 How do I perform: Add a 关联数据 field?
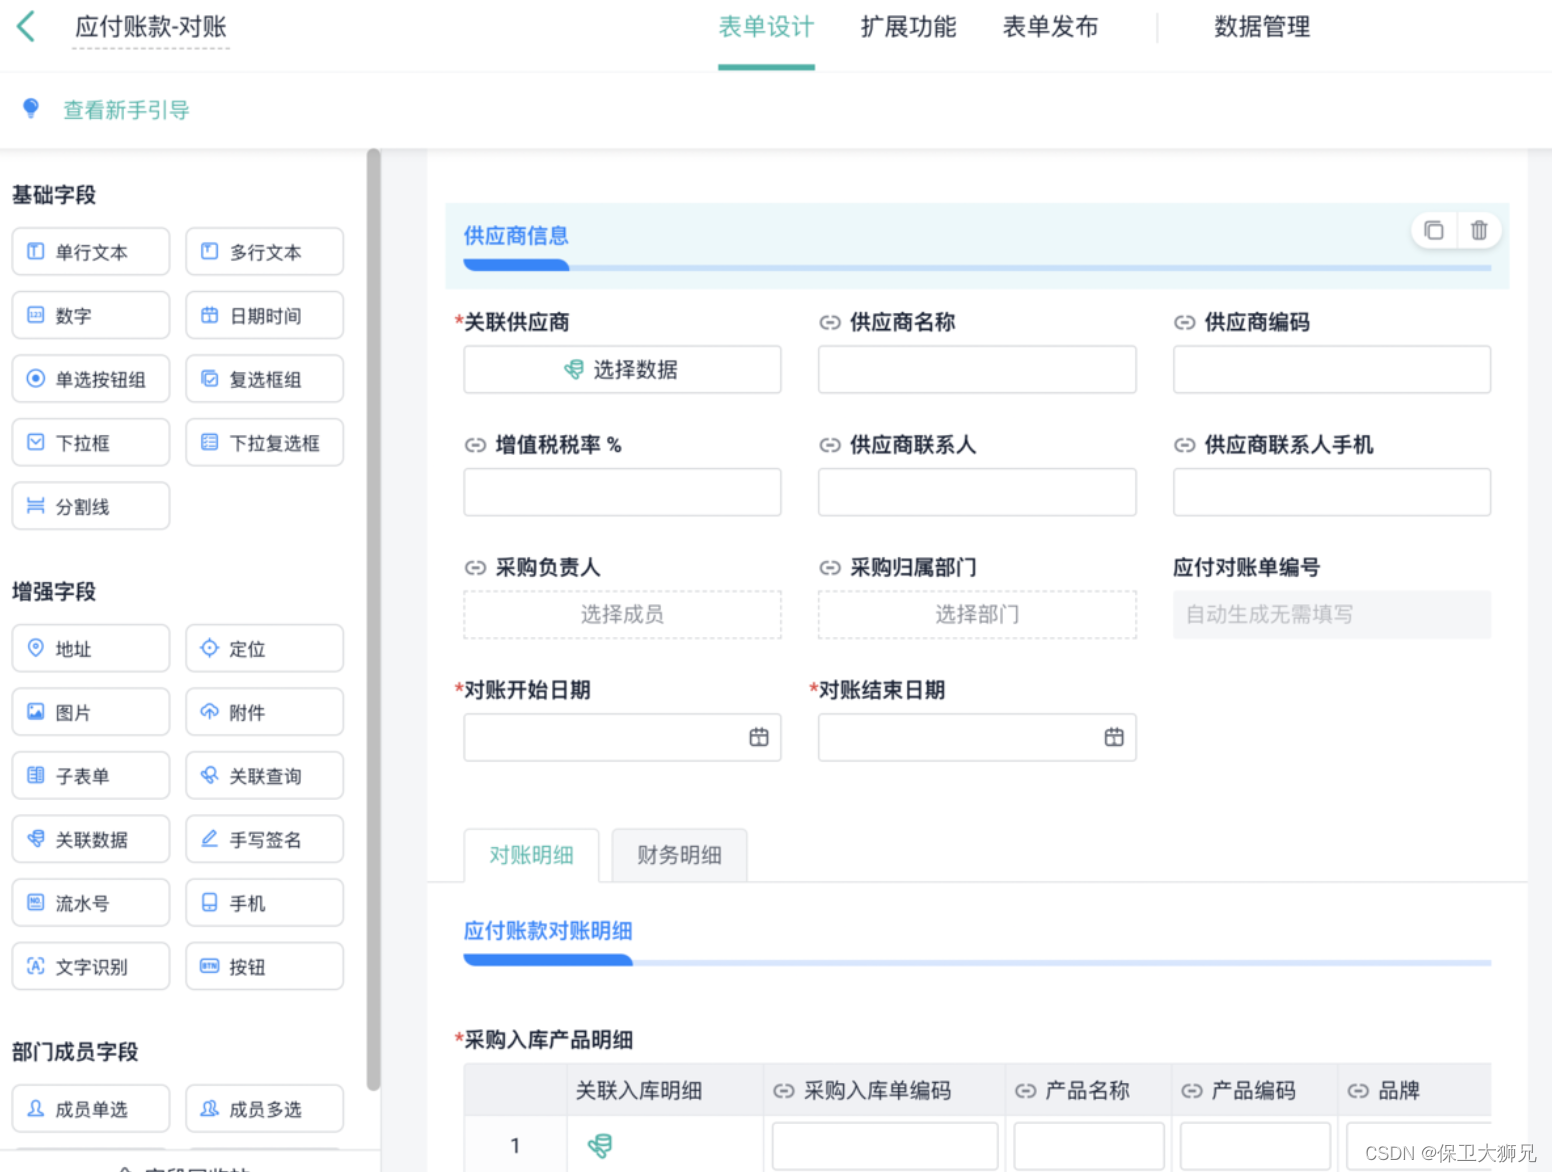91,839
